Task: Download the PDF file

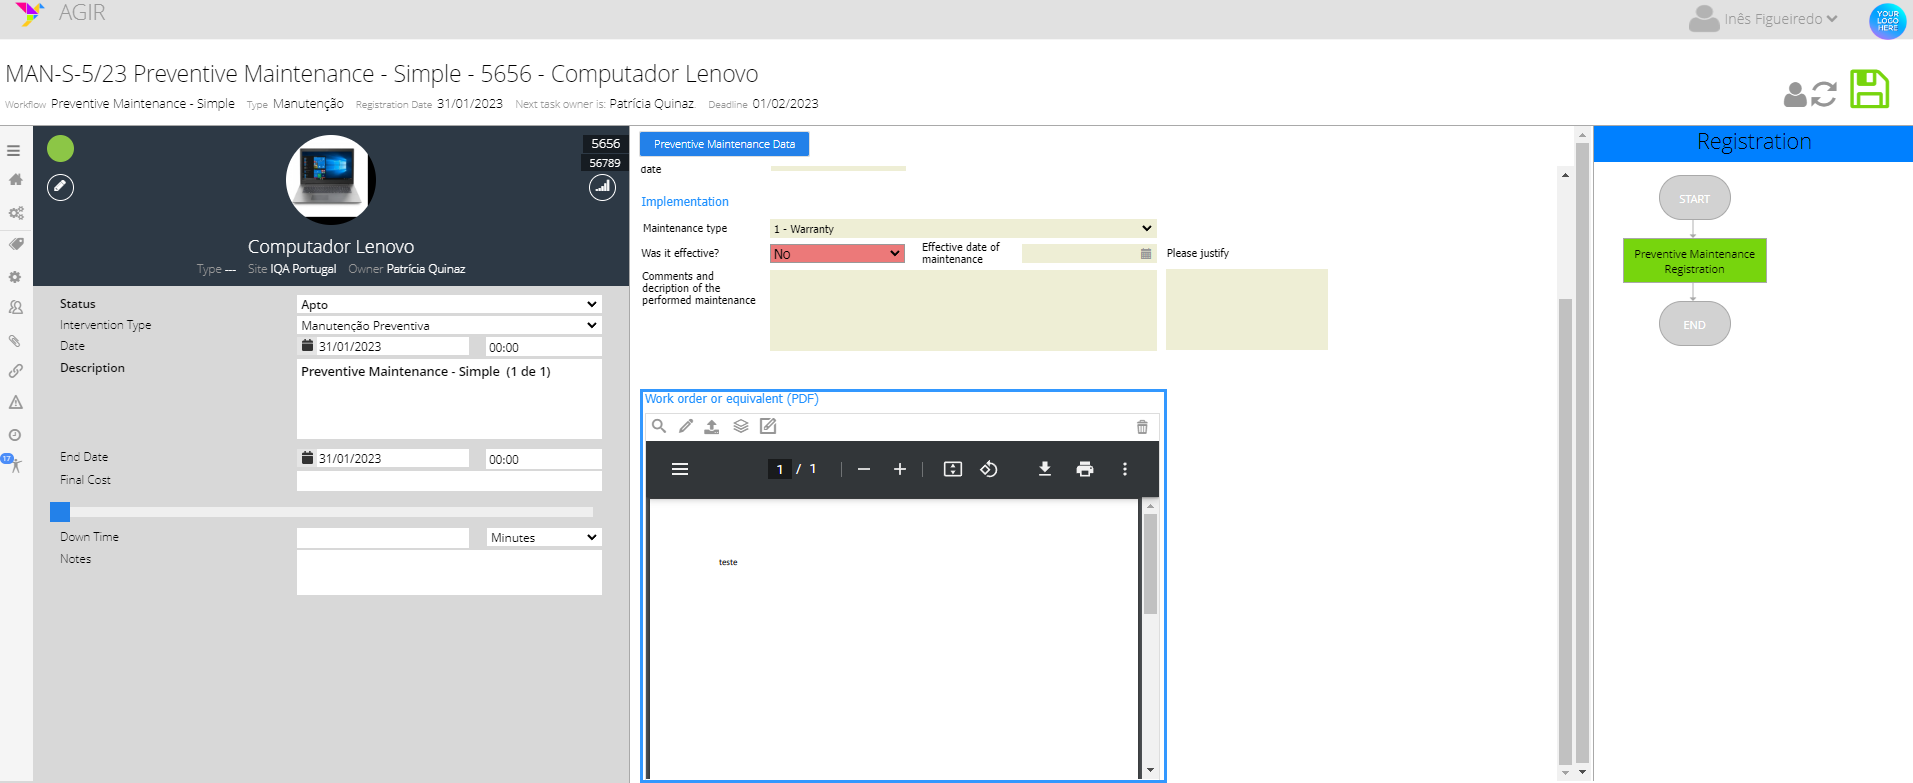Action: [1045, 469]
